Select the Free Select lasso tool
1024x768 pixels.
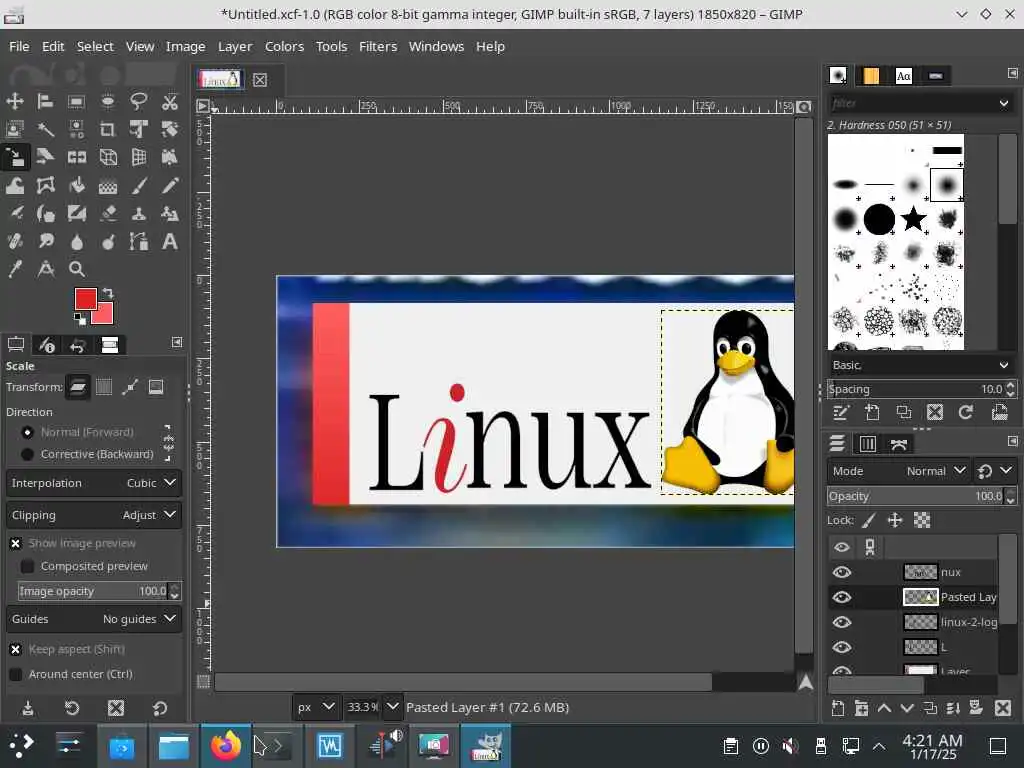point(138,101)
